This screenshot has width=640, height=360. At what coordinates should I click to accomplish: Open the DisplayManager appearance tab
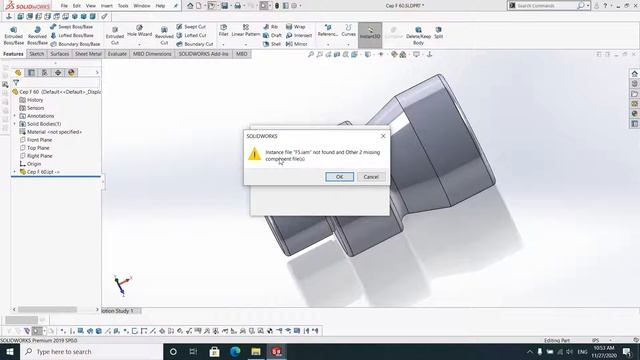71,73
